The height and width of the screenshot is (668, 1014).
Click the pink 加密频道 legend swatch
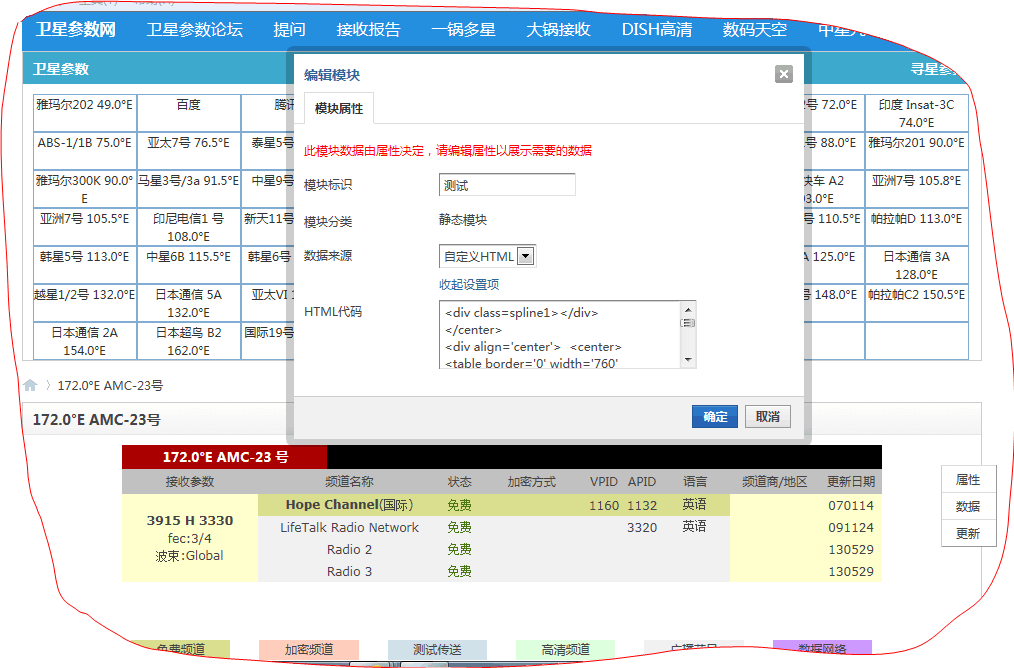308,650
